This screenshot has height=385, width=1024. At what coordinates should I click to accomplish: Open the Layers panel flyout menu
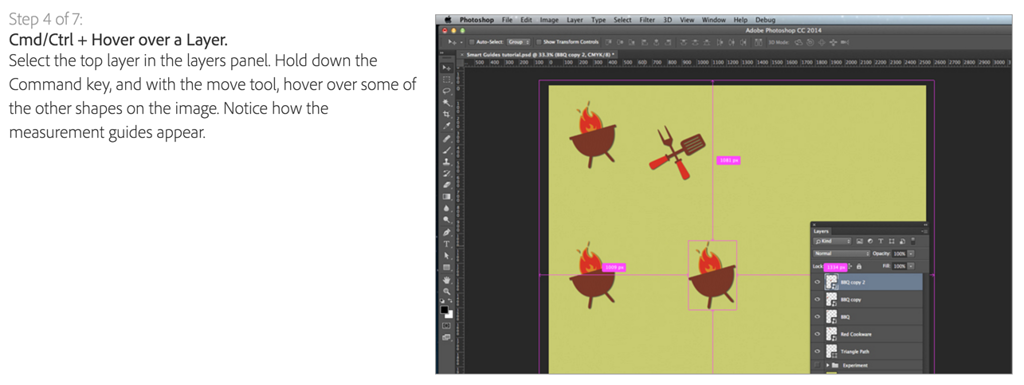pyautogui.click(x=924, y=231)
